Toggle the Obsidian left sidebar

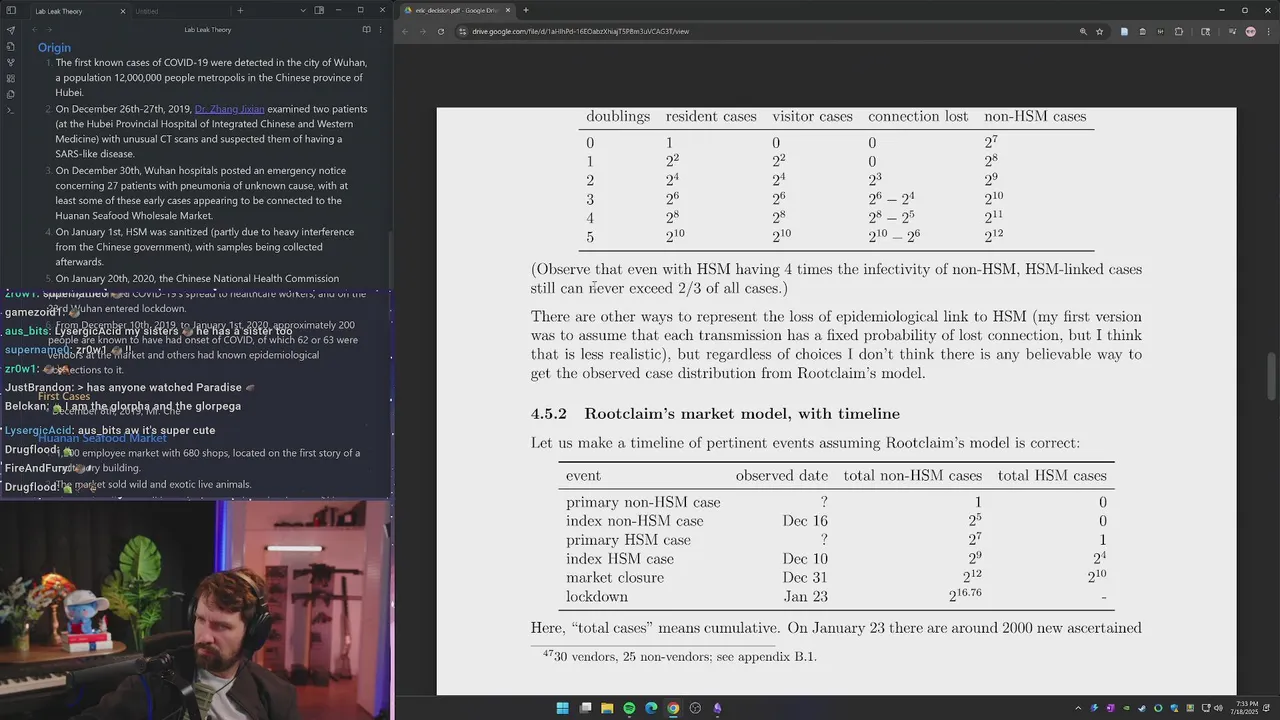[x=11, y=11]
